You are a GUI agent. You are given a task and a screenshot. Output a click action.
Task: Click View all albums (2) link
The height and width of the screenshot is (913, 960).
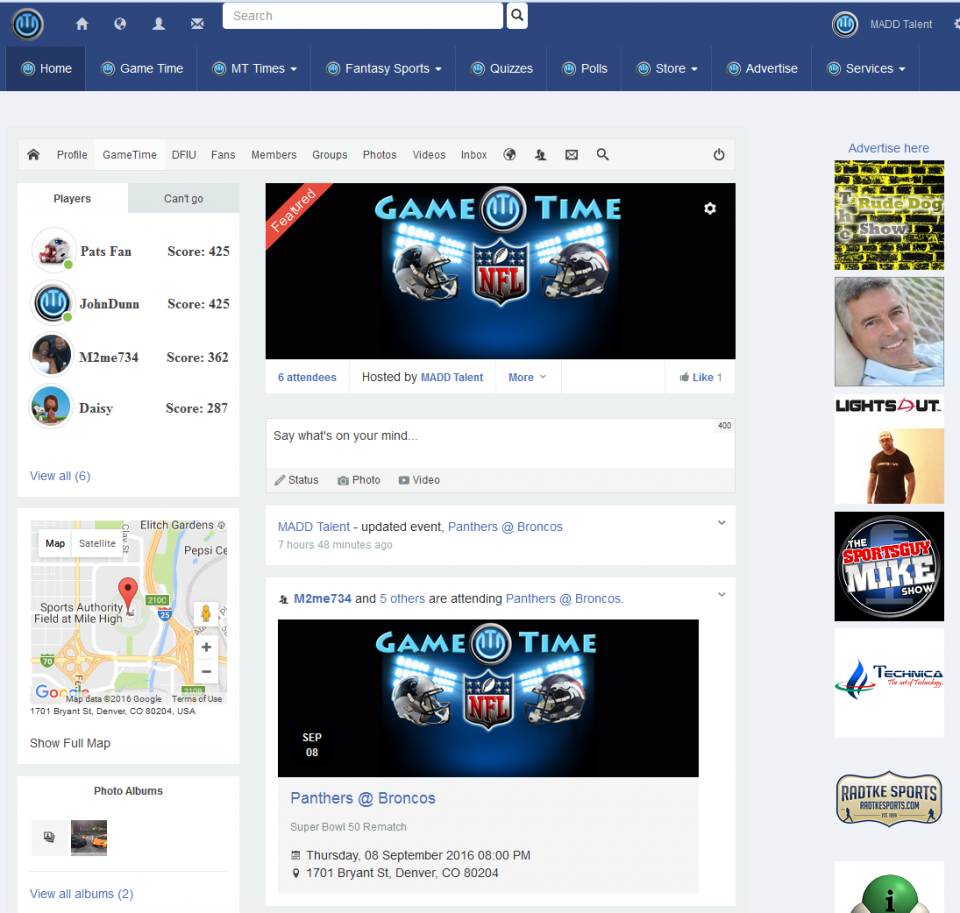pyautogui.click(x=81, y=893)
